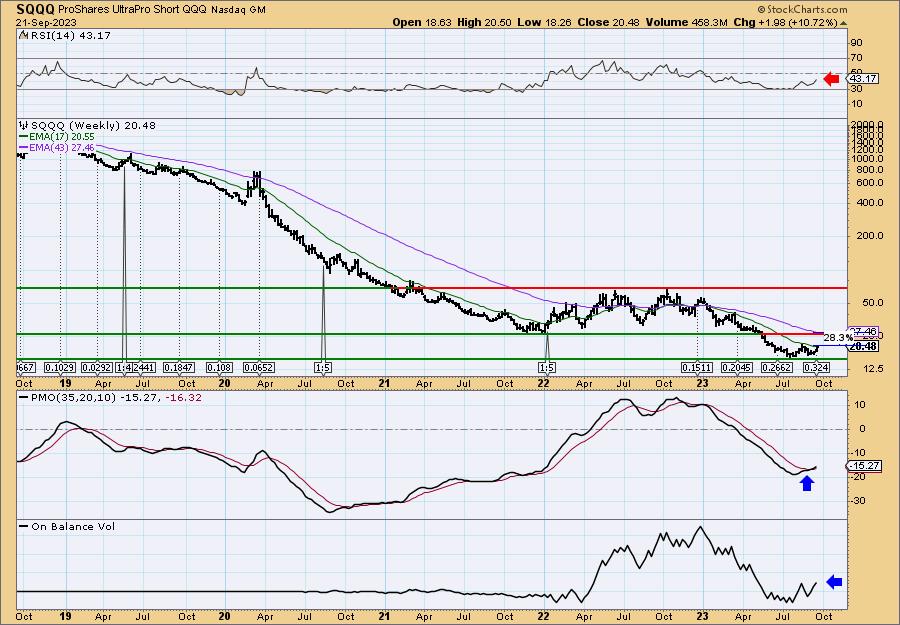
Task: Click the 27.46 EMA price tag
Action: click(x=863, y=332)
